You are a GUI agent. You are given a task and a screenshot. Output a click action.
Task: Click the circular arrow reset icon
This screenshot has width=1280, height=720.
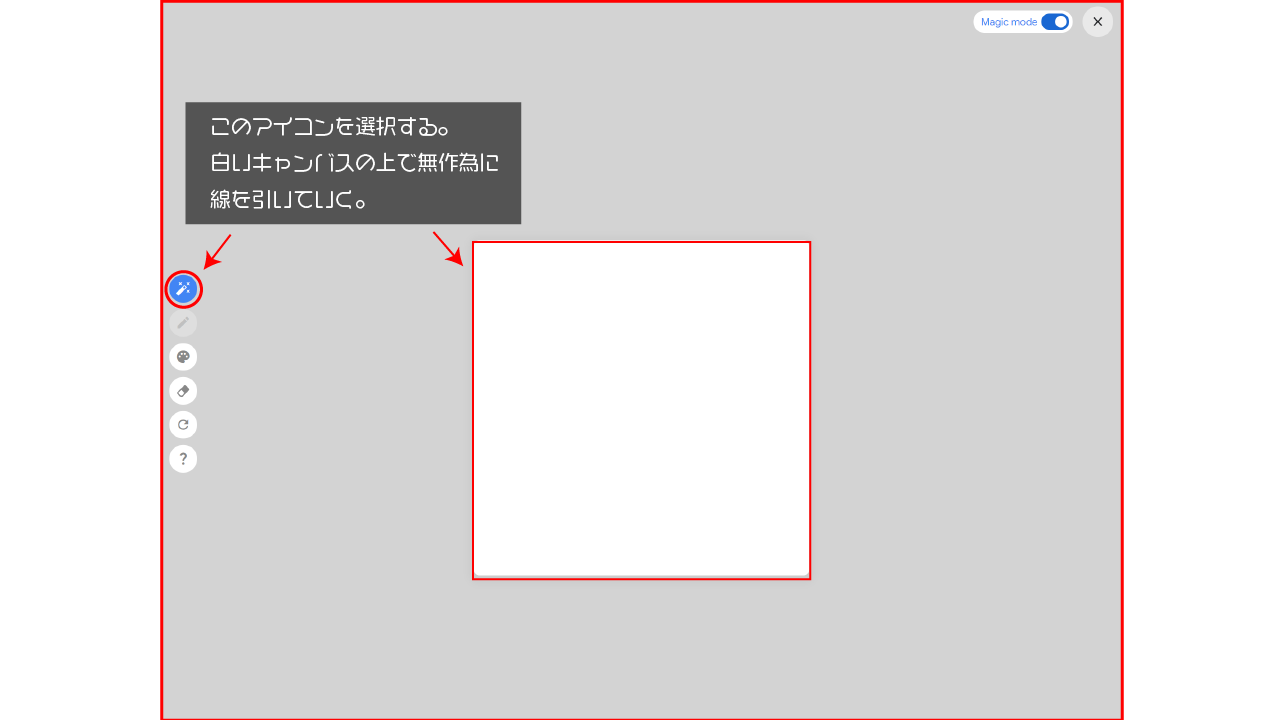[x=183, y=425]
